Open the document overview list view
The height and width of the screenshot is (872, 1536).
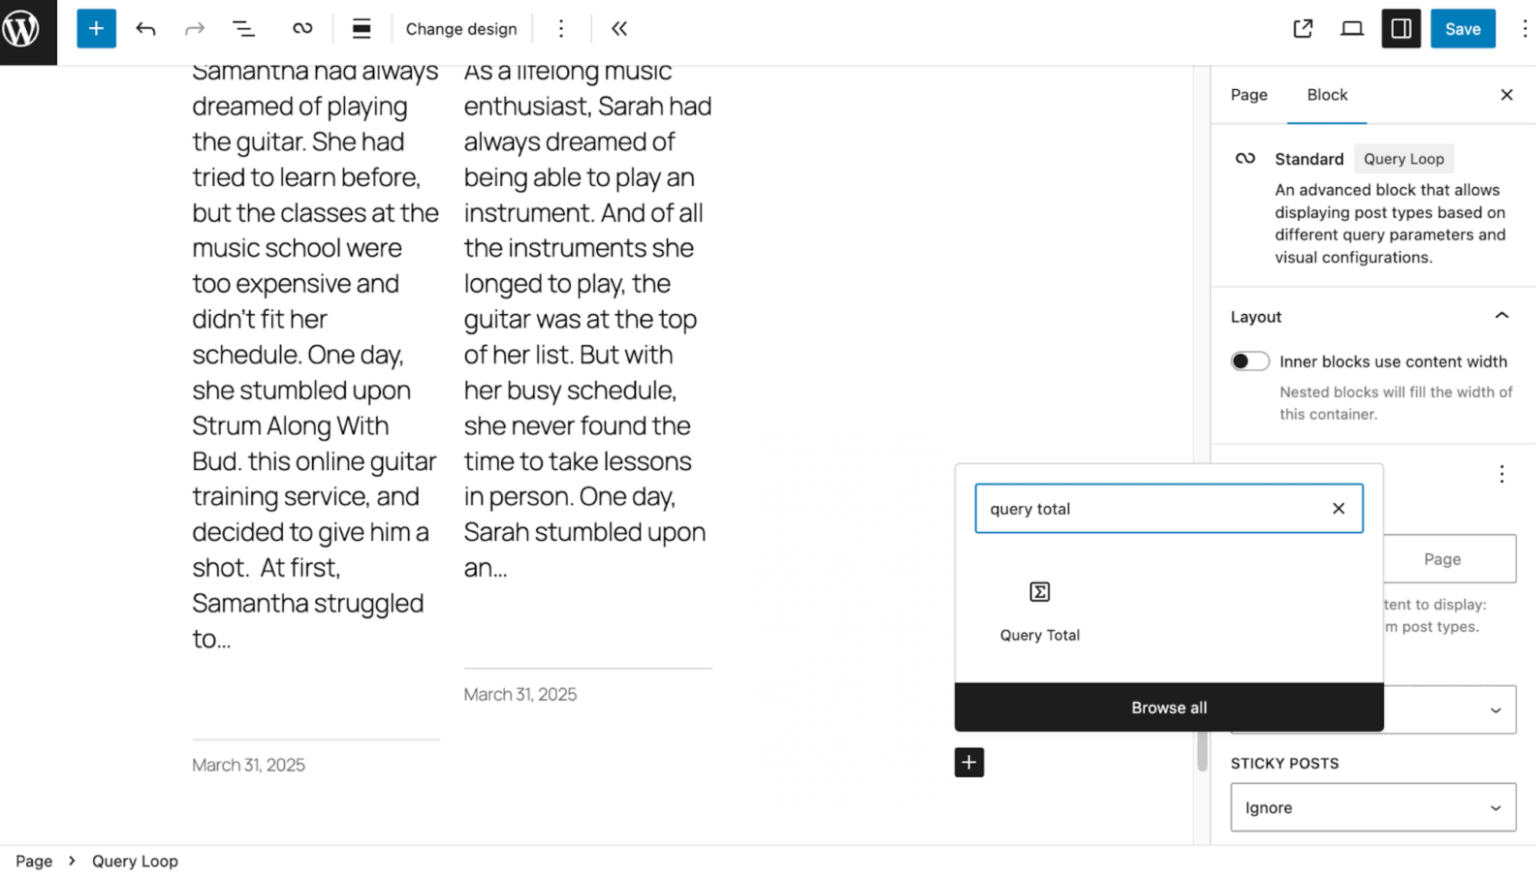[x=244, y=29]
